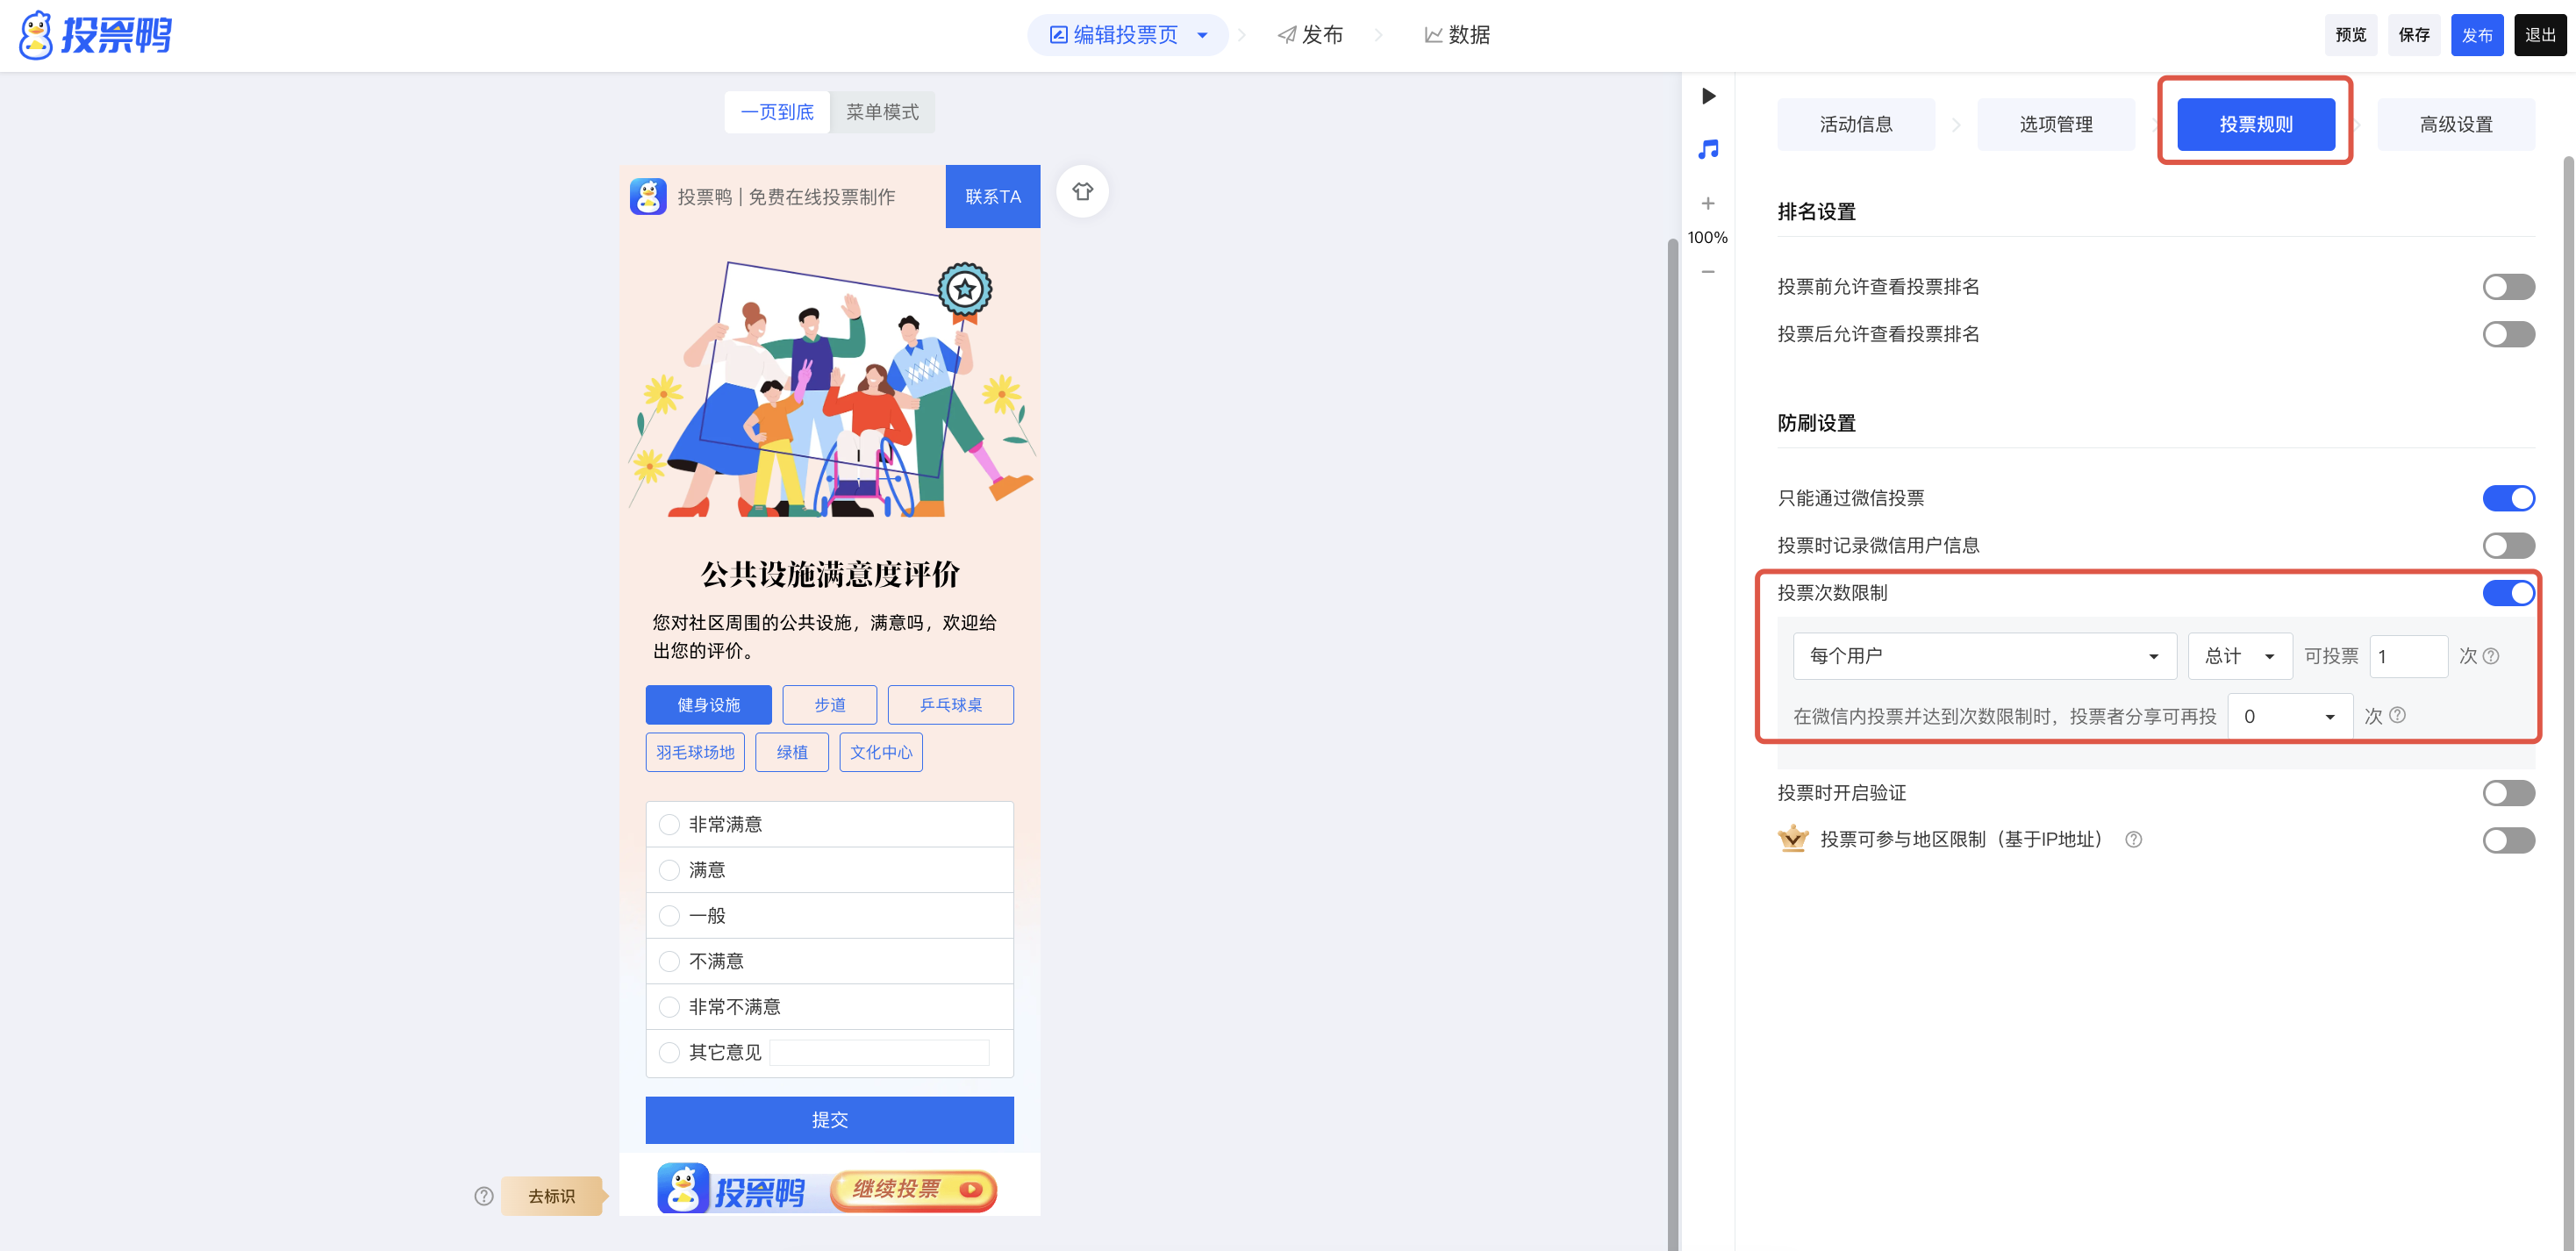Open the background music note icon
Viewport: 2576px width, 1251px height.
pyautogui.click(x=1708, y=149)
